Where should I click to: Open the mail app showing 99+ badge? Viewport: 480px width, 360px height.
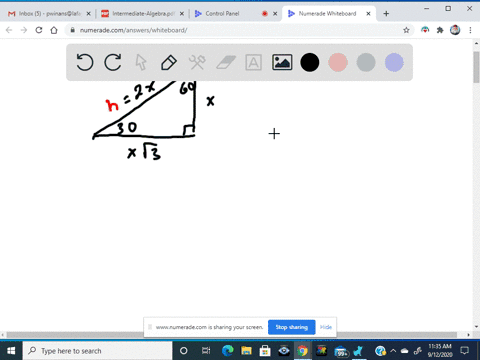click(340, 351)
